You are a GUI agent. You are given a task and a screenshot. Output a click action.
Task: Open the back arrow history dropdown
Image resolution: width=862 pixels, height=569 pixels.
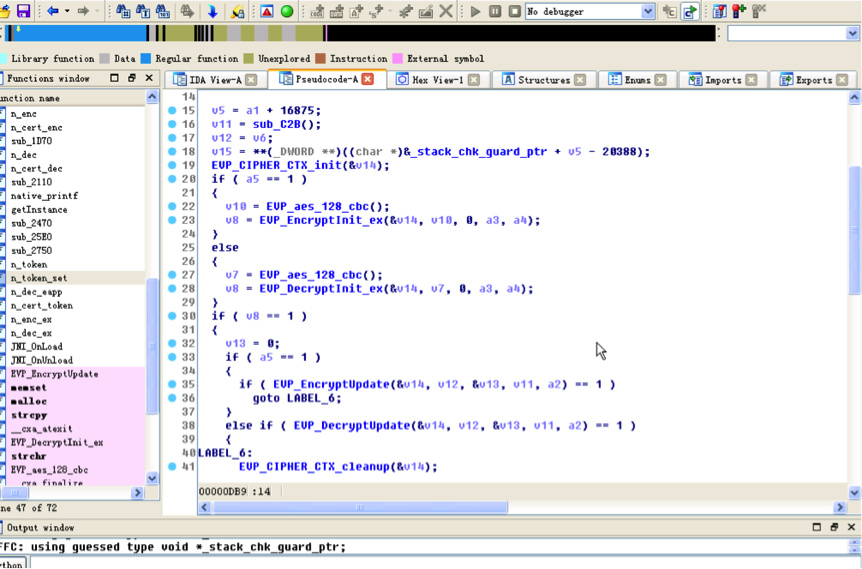tap(67, 11)
